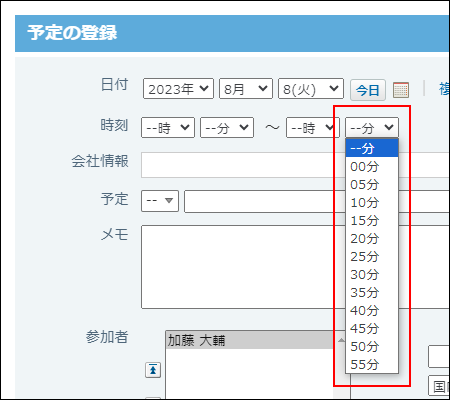Select the --分 option in list
Viewport: 450px width, 400px height.
[372, 148]
